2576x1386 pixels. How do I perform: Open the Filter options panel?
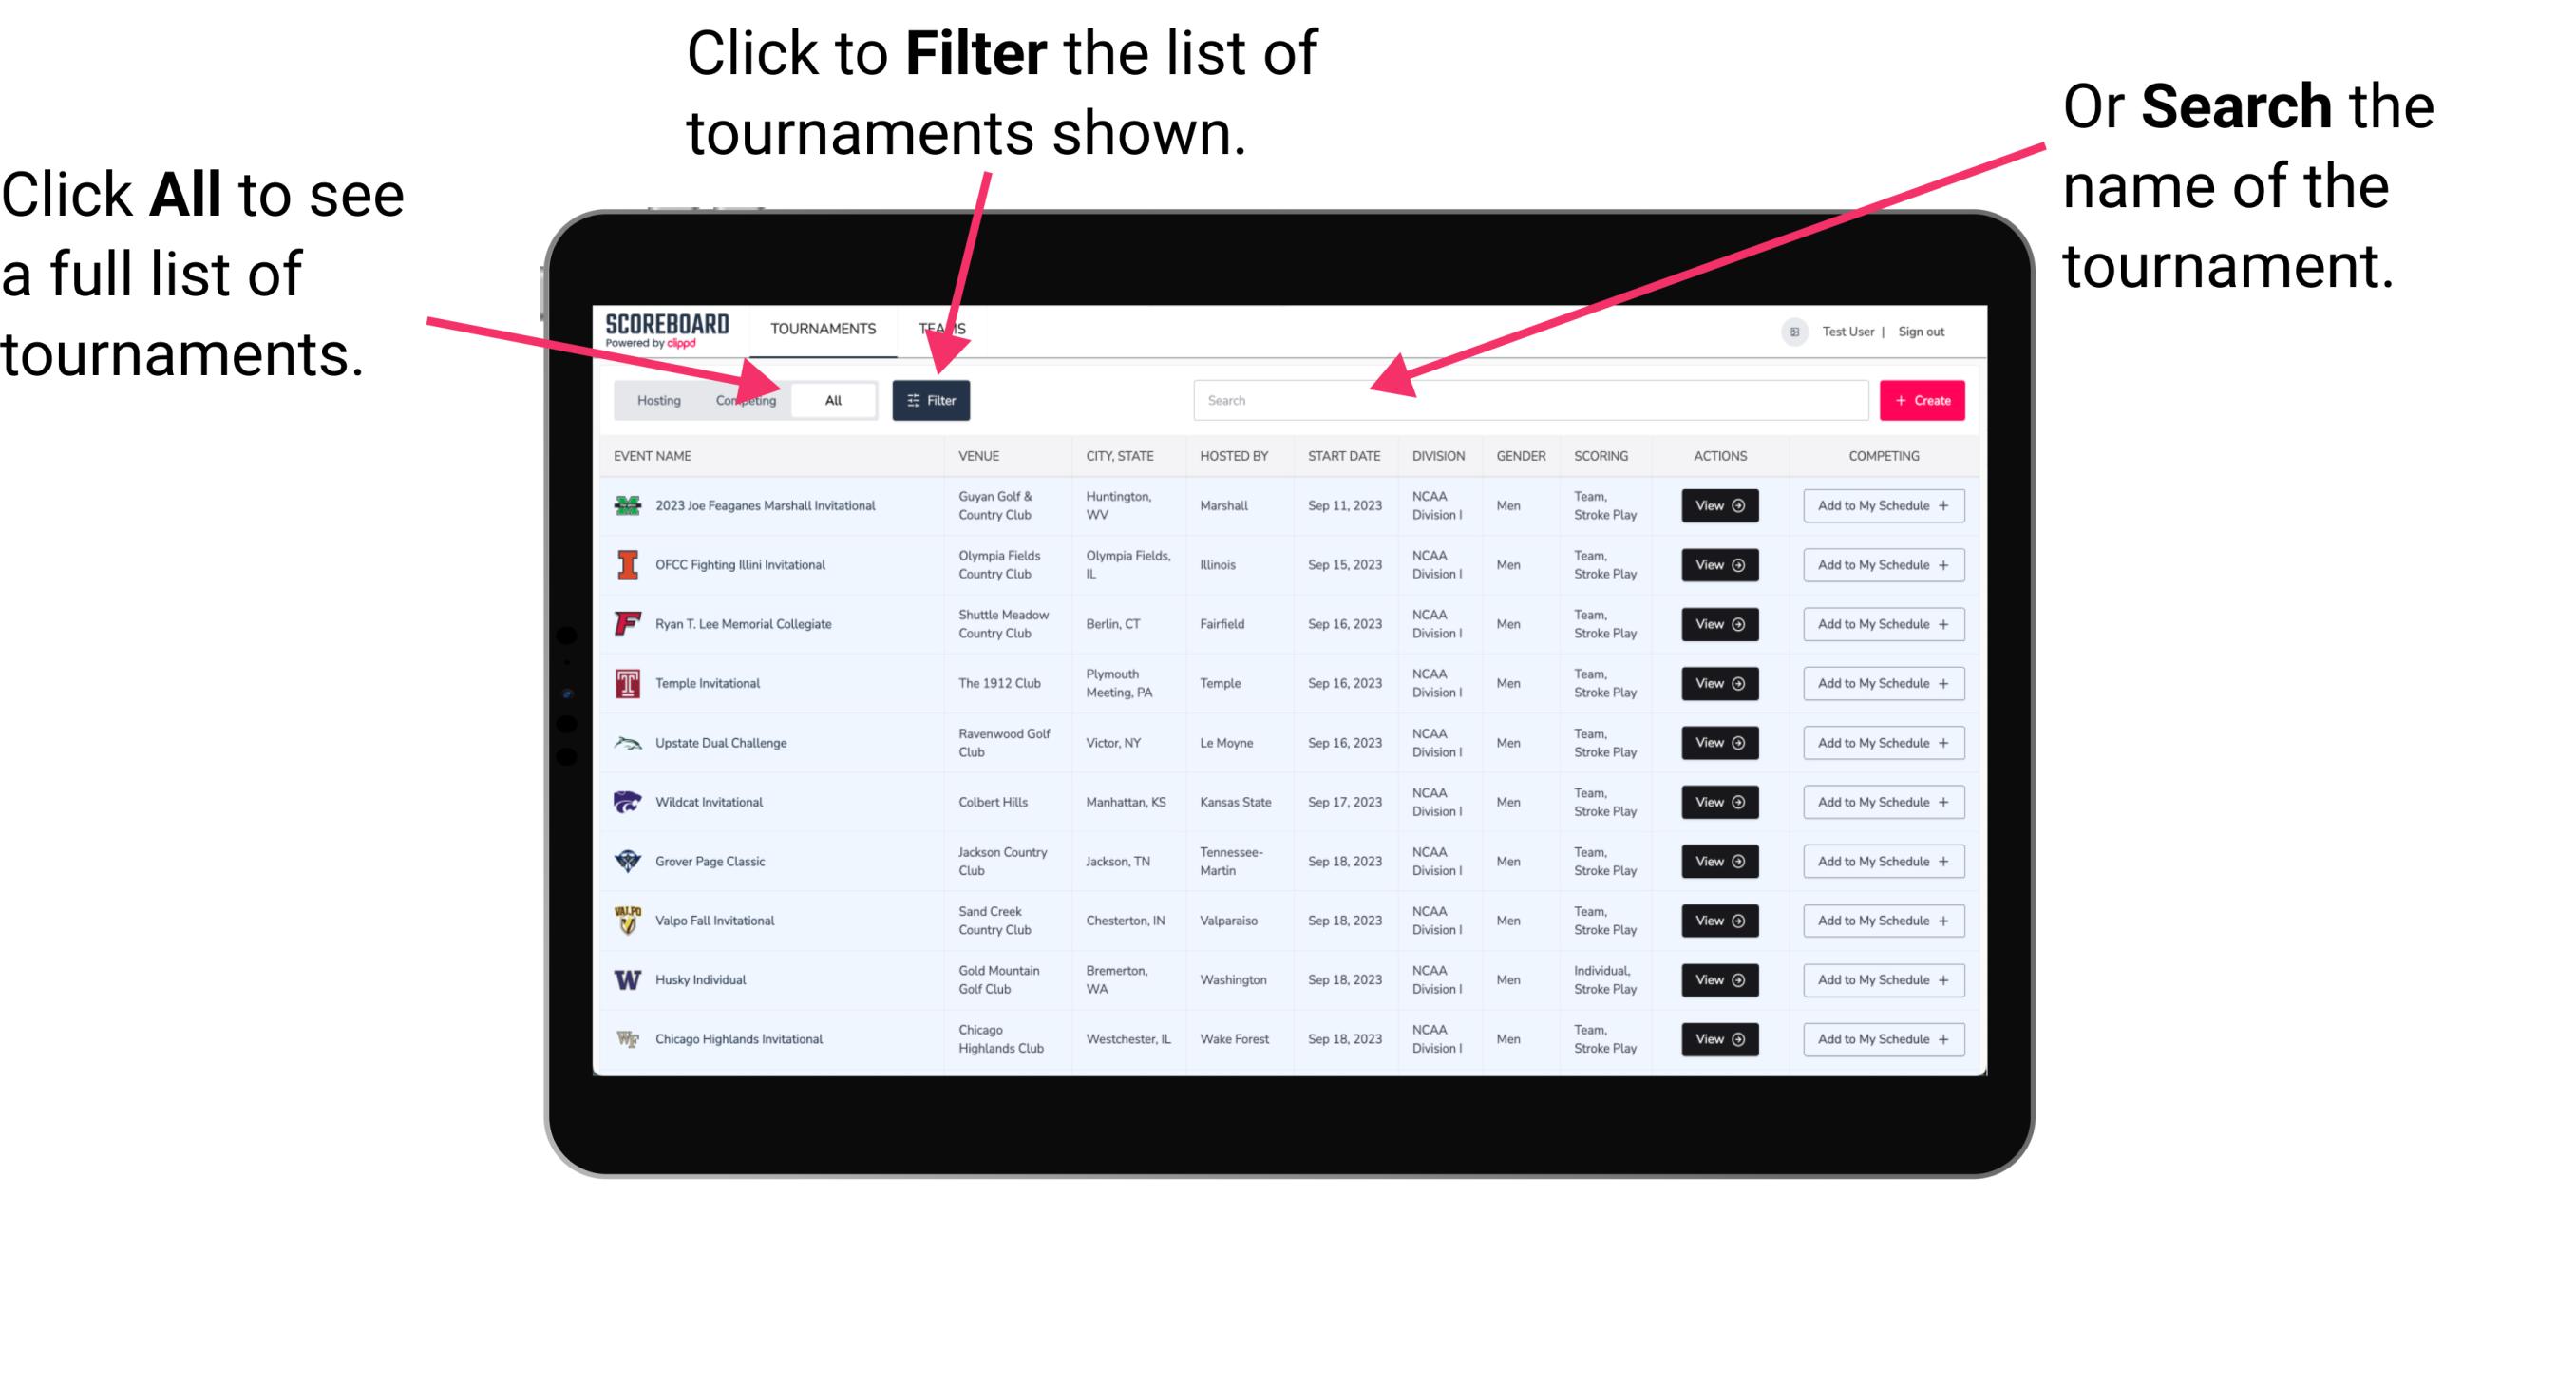[933, 399]
